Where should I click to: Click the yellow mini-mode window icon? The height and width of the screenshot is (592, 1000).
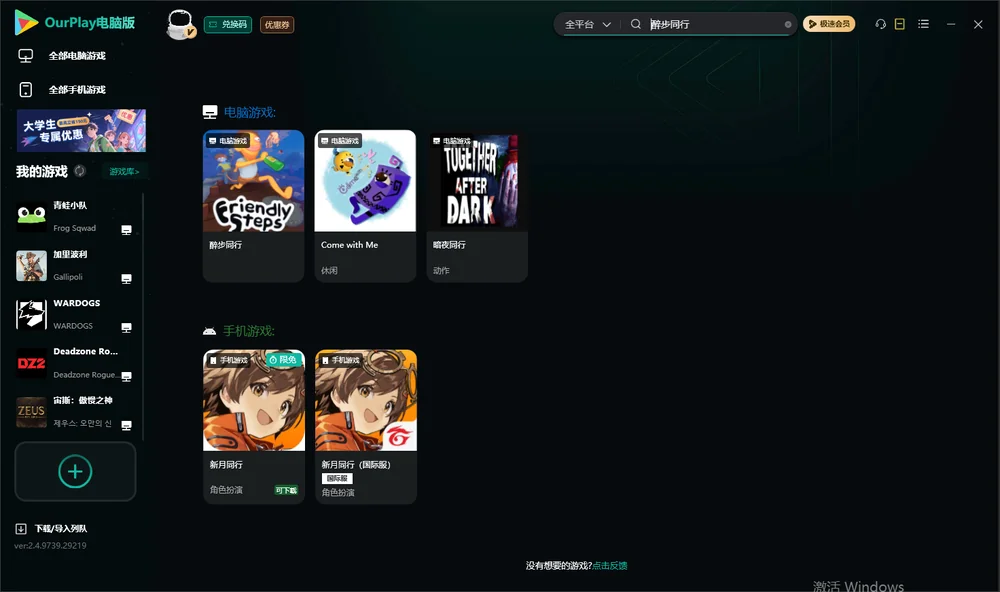900,24
